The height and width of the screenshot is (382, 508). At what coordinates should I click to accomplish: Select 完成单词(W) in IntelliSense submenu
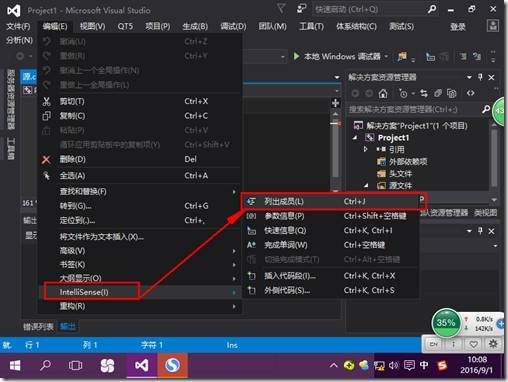pyautogui.click(x=332, y=245)
